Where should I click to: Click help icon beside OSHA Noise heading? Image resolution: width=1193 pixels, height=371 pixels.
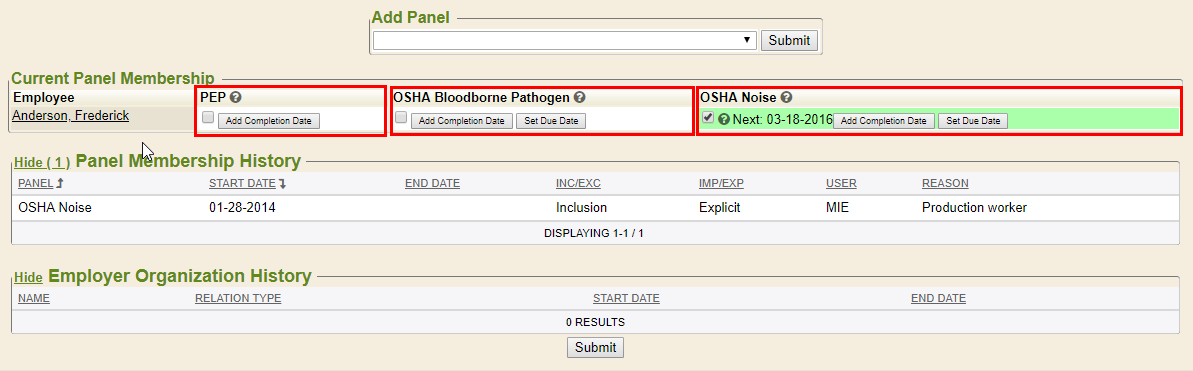tap(787, 97)
